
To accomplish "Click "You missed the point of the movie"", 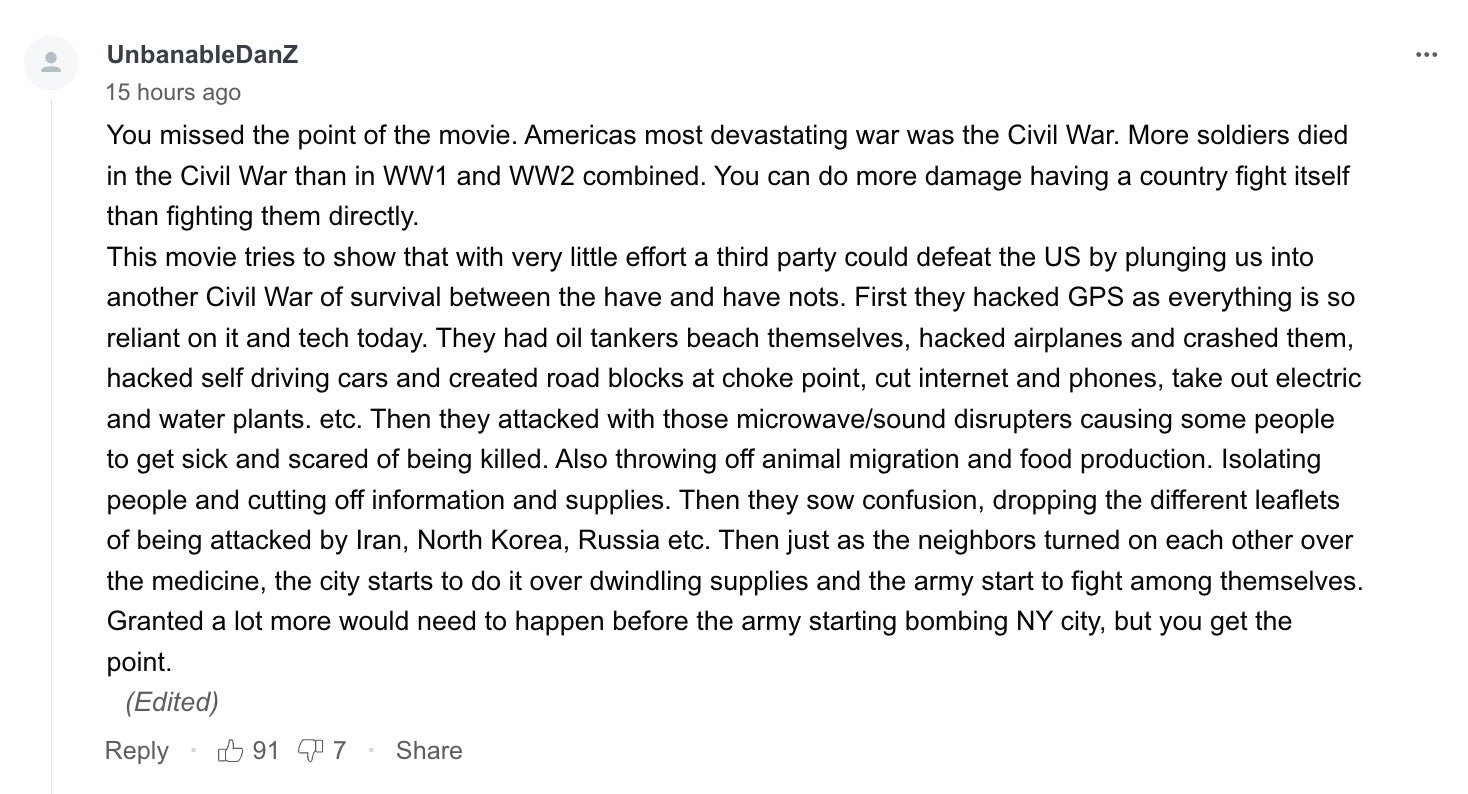I will pos(311,135).
